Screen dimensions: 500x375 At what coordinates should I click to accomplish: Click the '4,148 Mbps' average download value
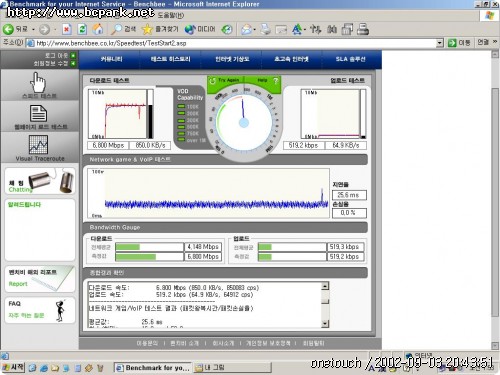click(203, 247)
